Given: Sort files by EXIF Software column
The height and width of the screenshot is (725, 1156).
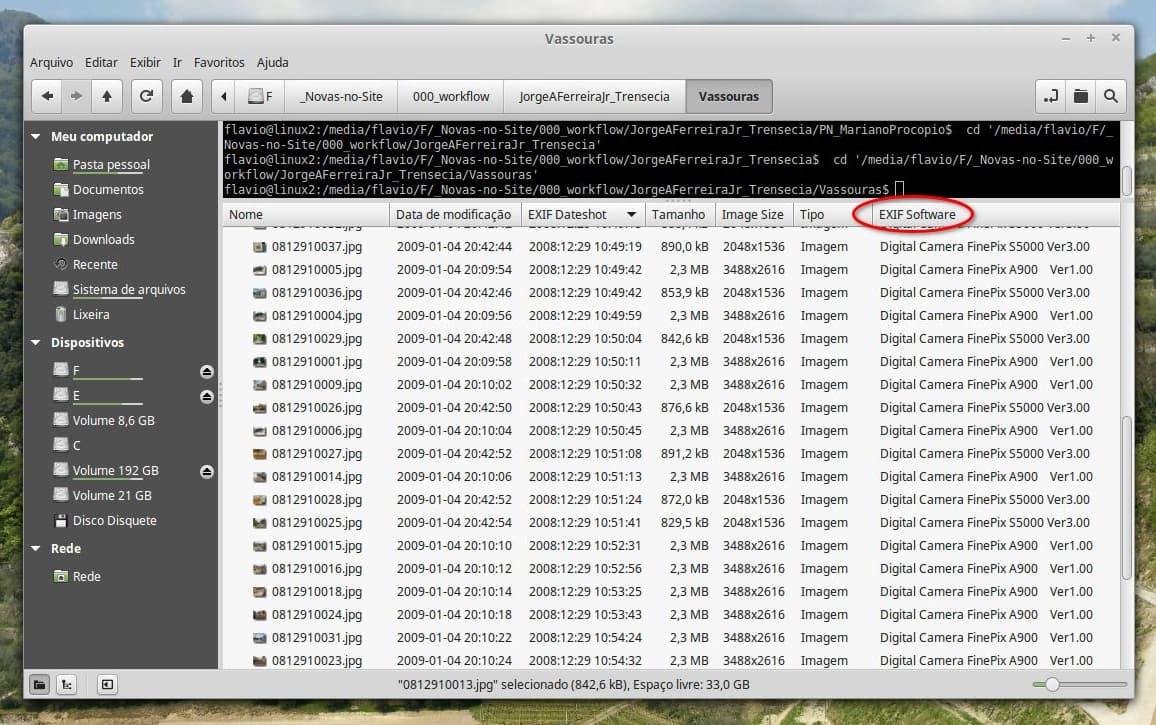Looking at the screenshot, I should click(917, 215).
